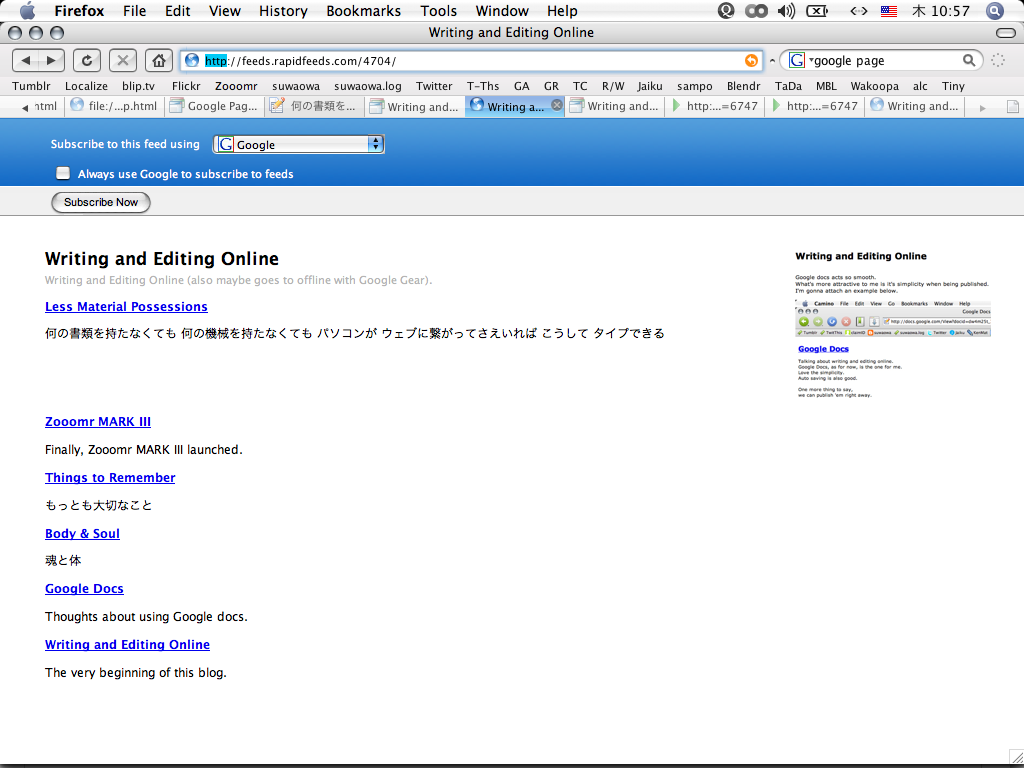
Task: Switch to the file:/...p.html tab
Action: click(114, 106)
